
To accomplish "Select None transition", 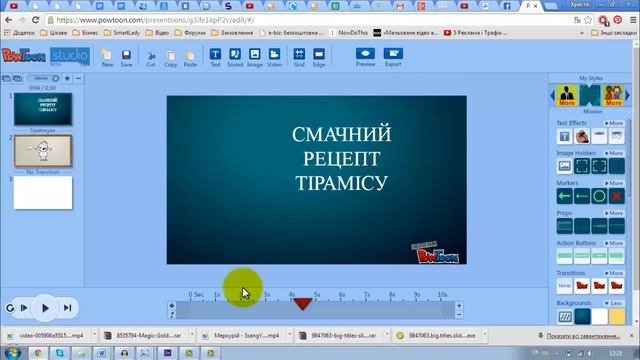I will click(x=564, y=286).
